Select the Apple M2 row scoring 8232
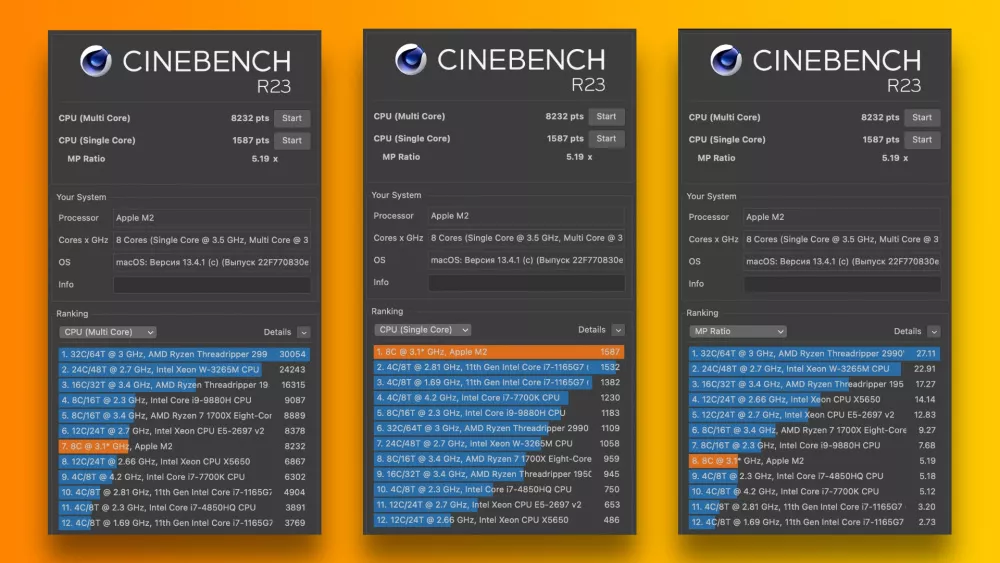The width and height of the screenshot is (1000, 563). coord(184,446)
